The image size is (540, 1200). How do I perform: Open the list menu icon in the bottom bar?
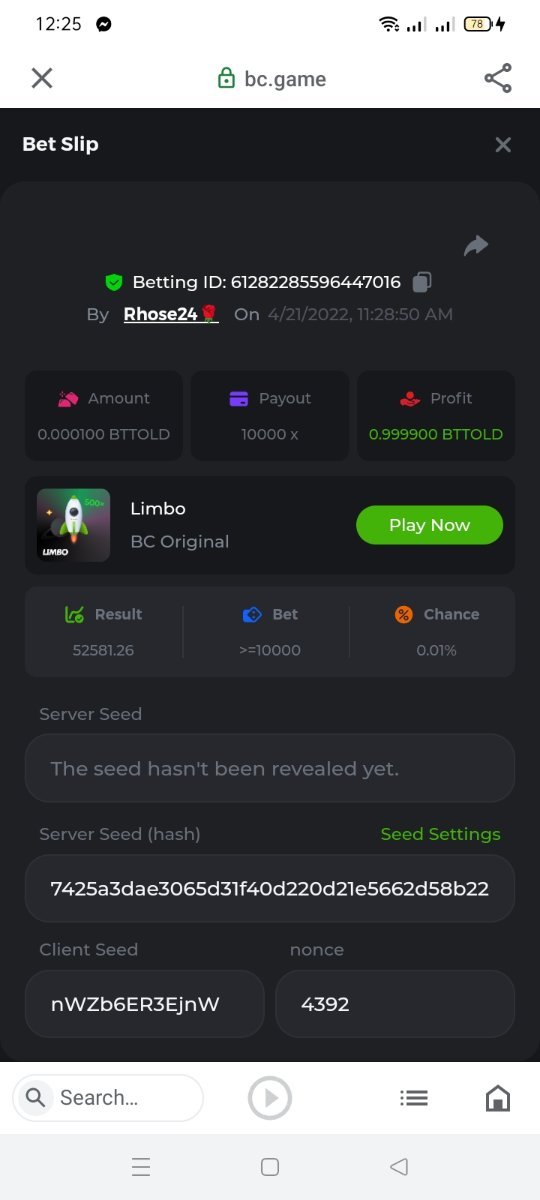click(414, 1098)
